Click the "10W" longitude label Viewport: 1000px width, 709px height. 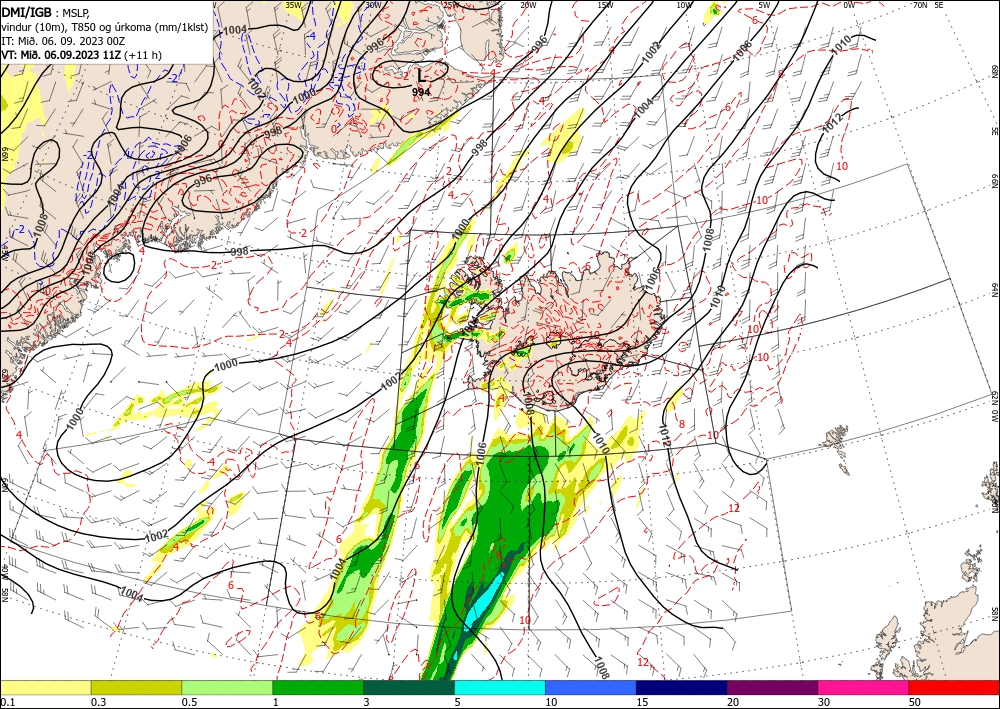684,5
